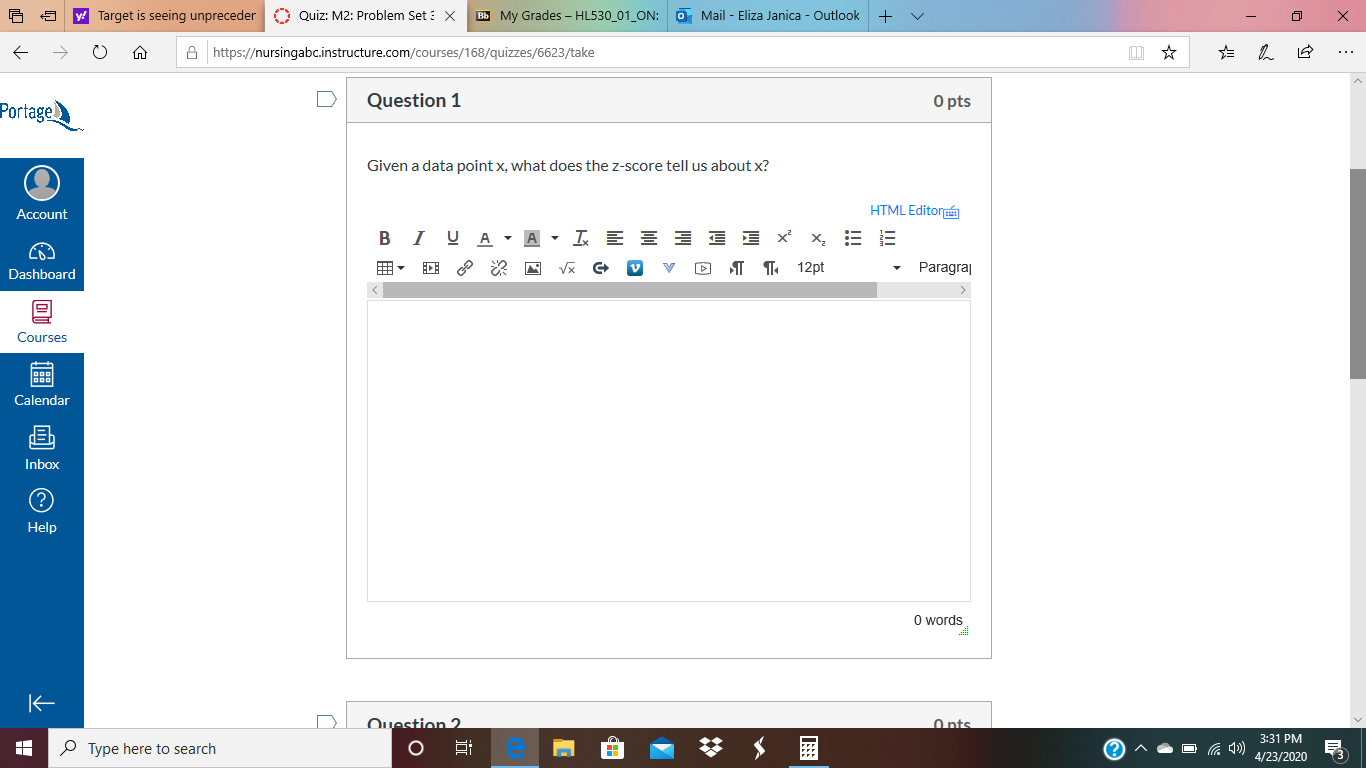
Task: Toggle bold formatting
Action: coord(384,238)
